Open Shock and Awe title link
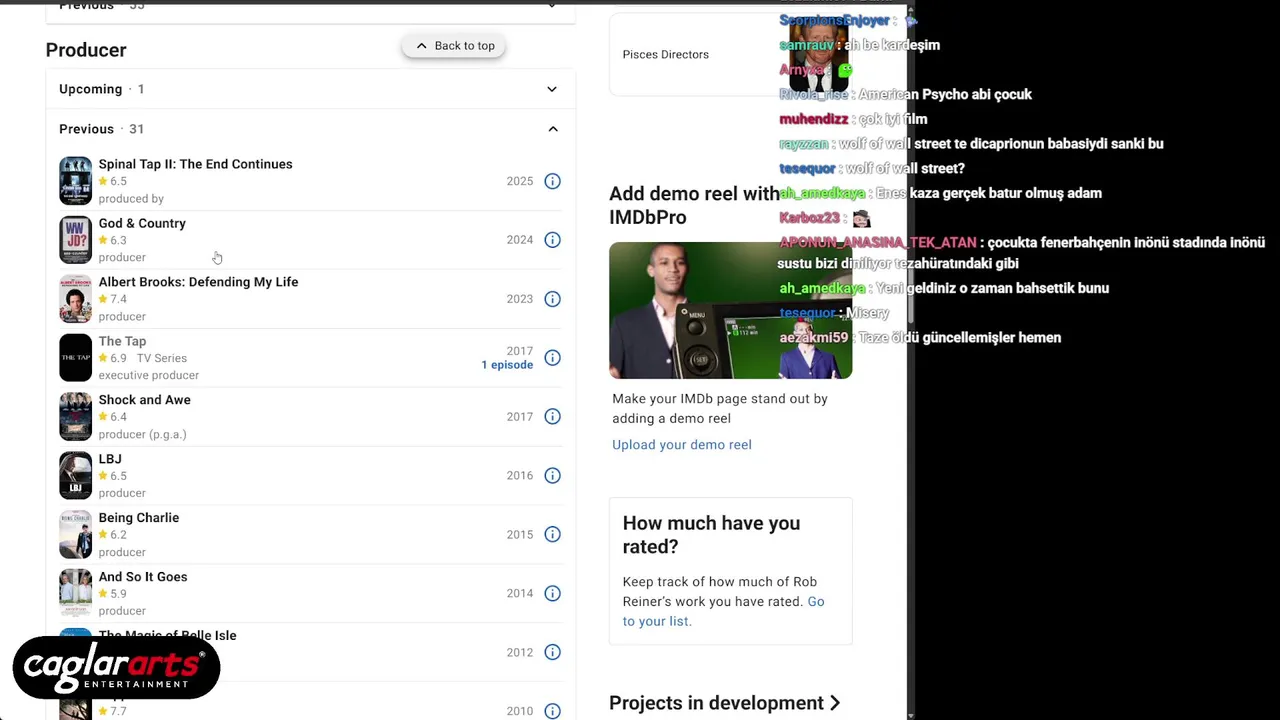The height and width of the screenshot is (720, 1280). [x=144, y=400]
